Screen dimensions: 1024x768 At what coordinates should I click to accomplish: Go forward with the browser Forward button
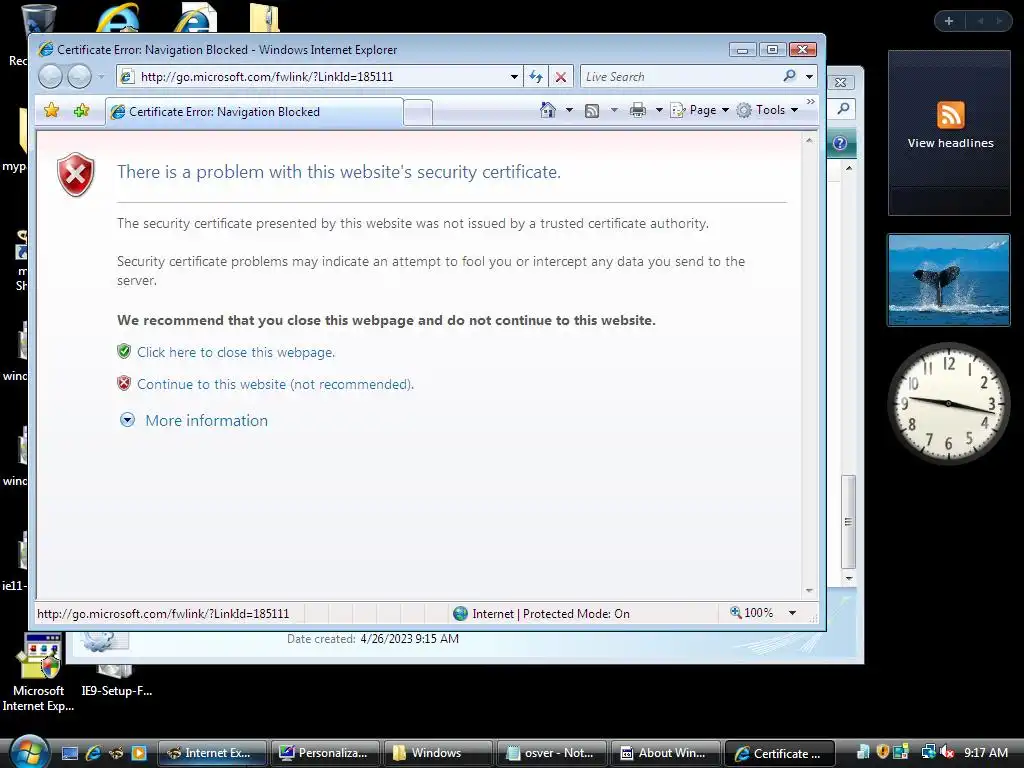point(79,77)
